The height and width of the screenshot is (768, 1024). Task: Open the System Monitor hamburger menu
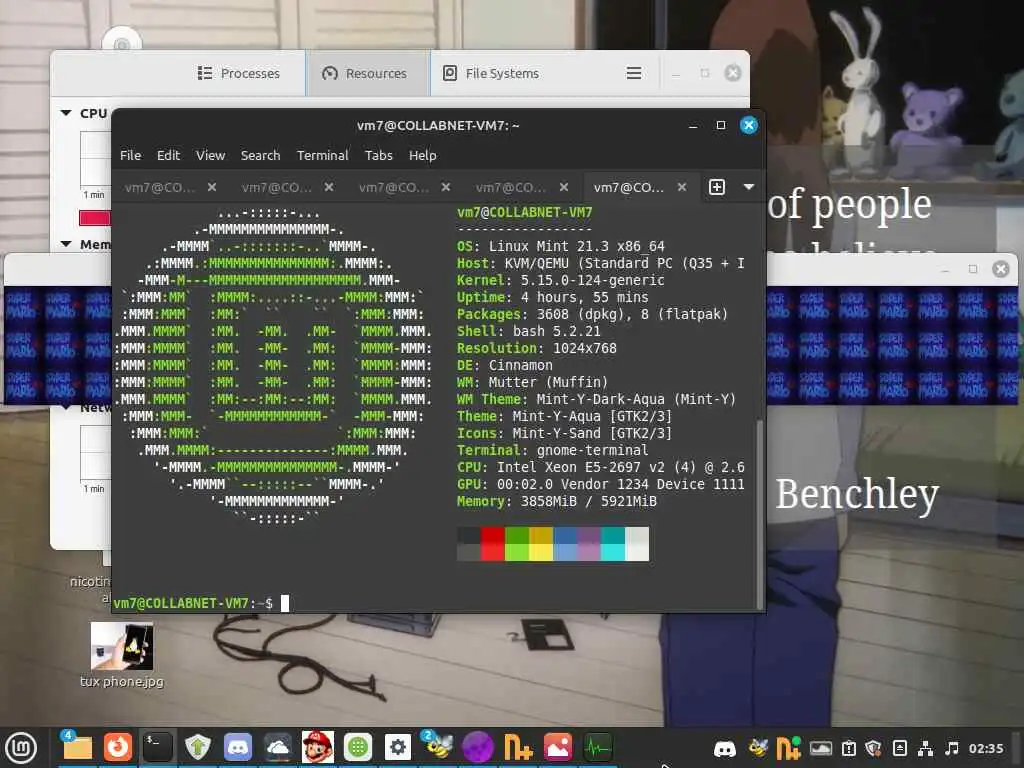pos(633,73)
